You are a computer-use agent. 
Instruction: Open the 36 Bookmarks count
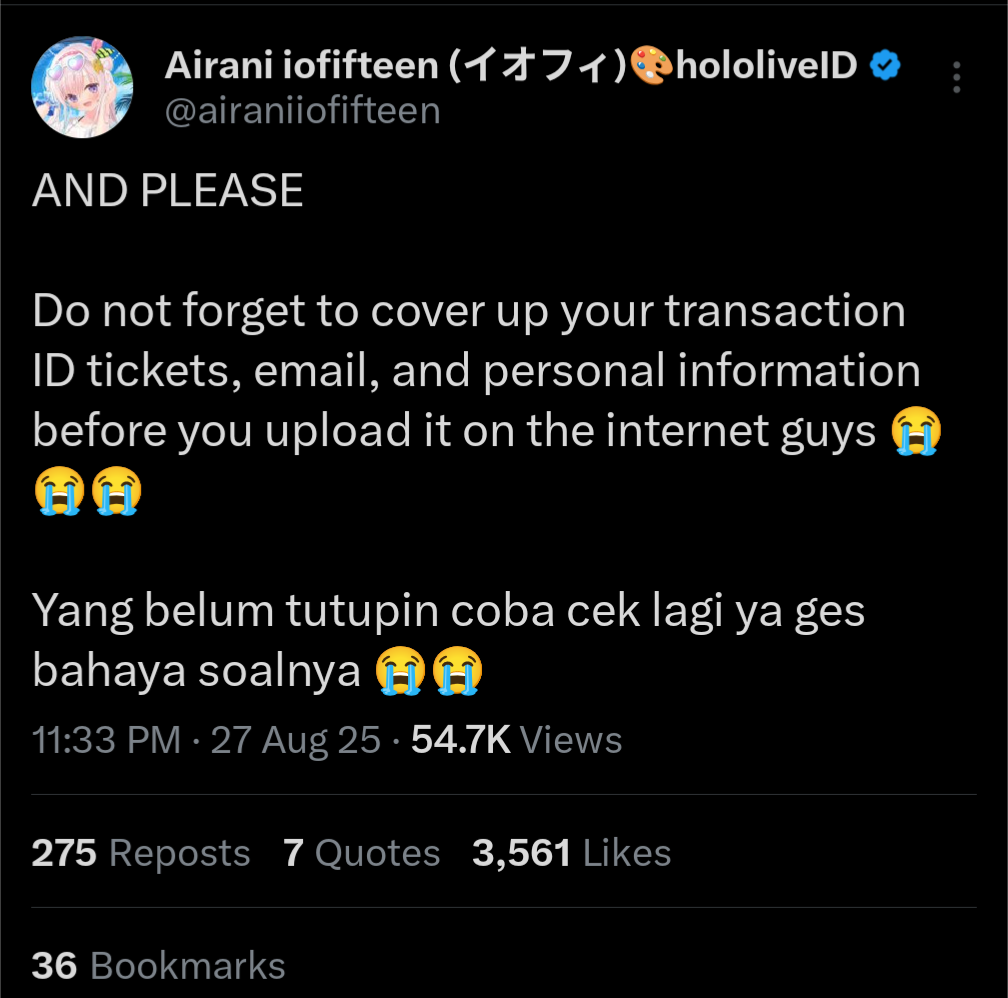tap(158, 965)
